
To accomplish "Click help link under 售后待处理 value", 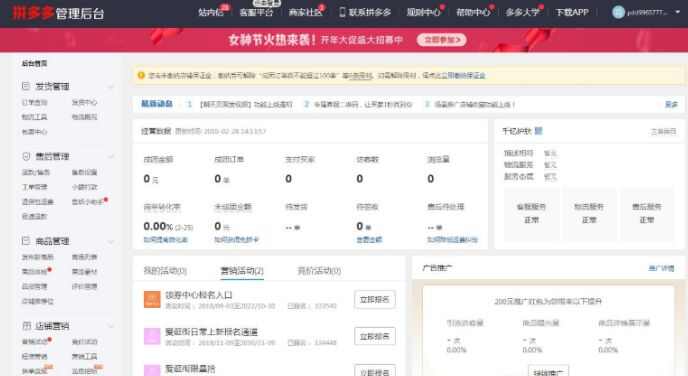I will (x=452, y=240).
